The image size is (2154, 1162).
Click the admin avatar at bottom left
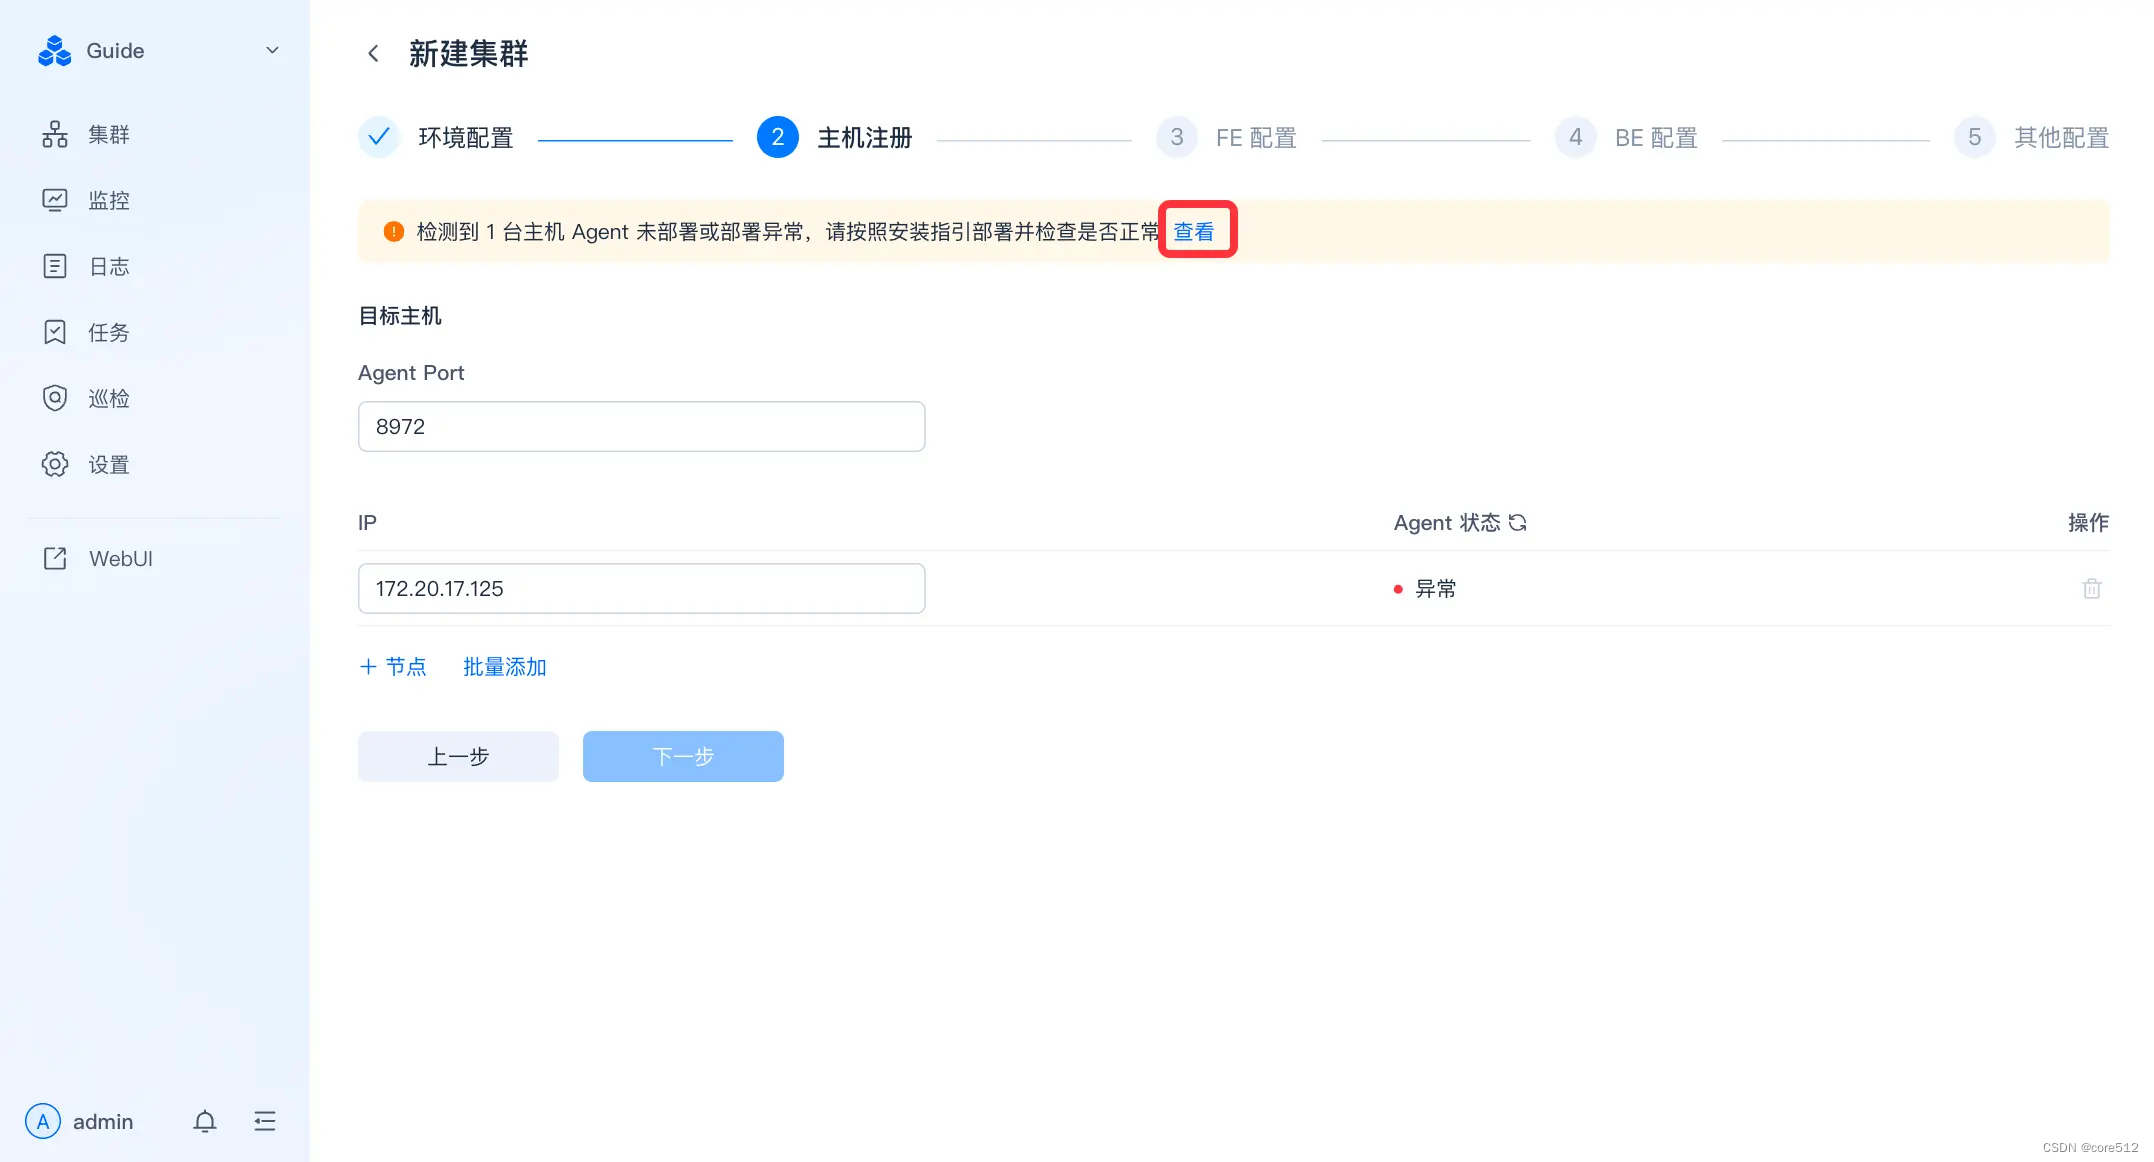pyautogui.click(x=43, y=1121)
